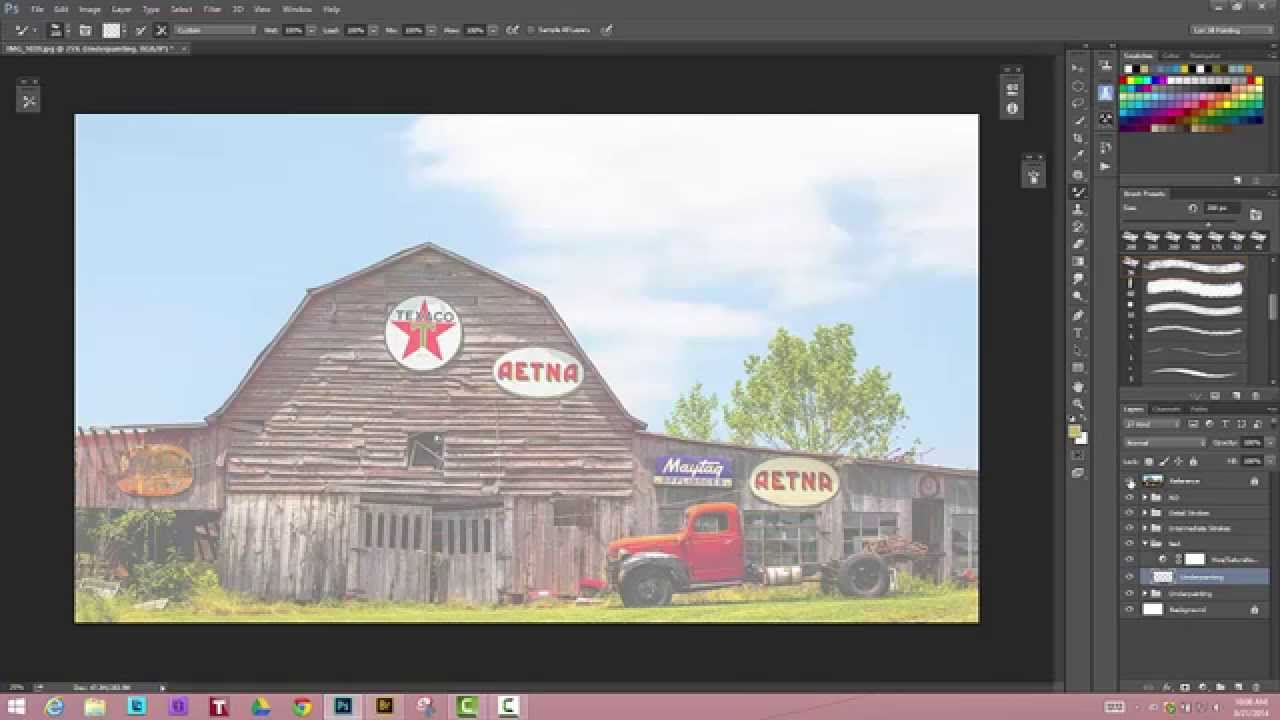Add a layer mask from the Layers panel
Viewport: 1280px width, 720px height.
click(1185, 687)
